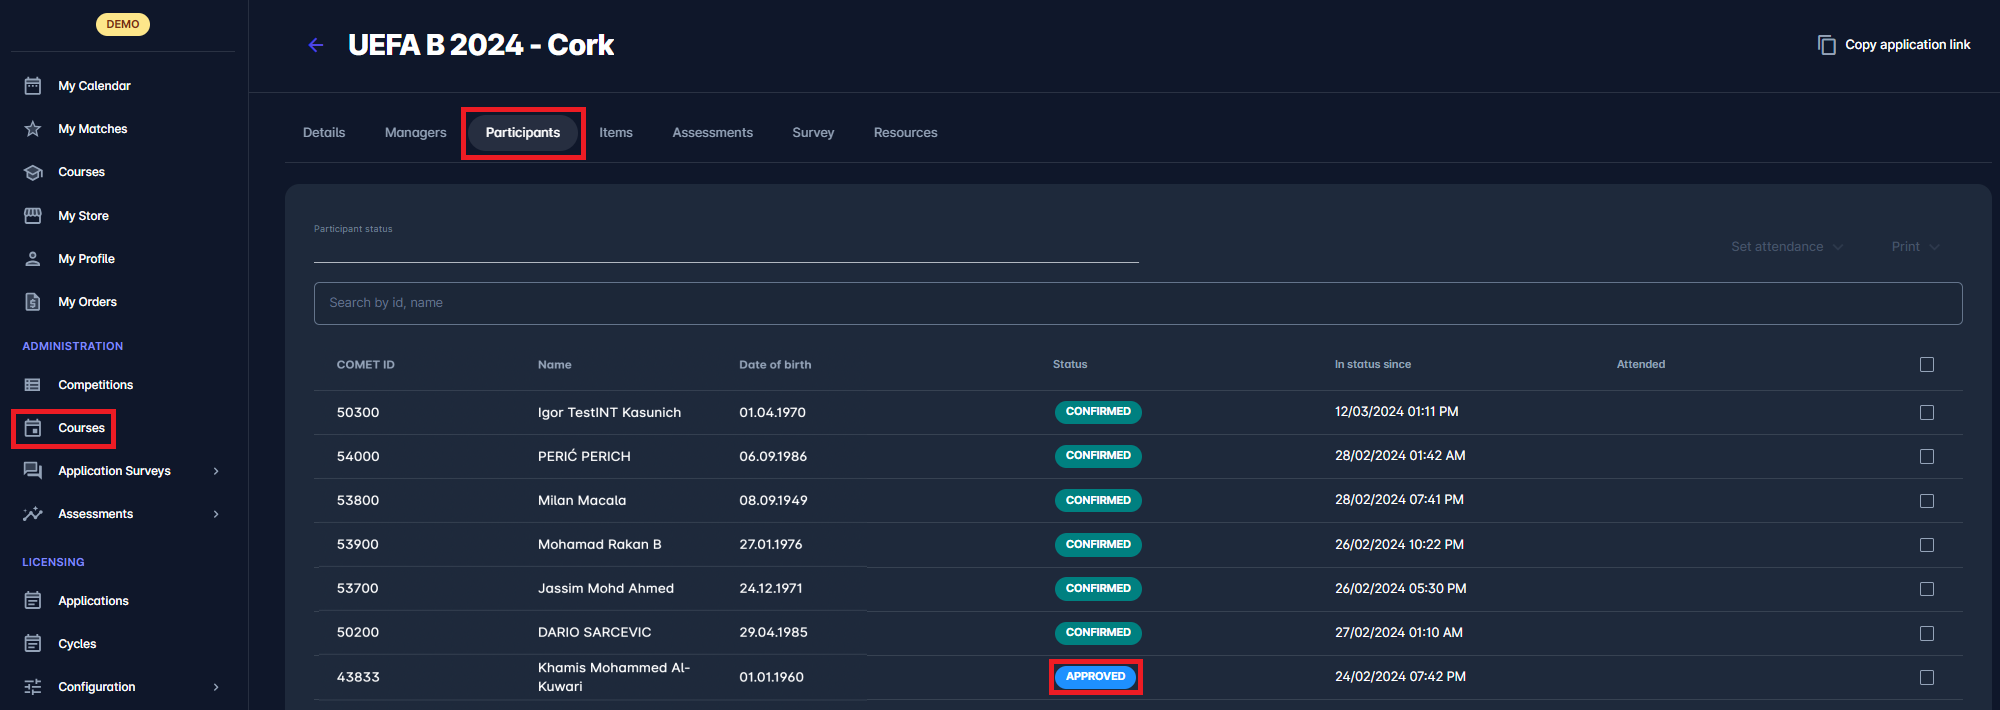Open the Set attendance dropdown
Screen dimensions: 2000x710
(1786, 247)
